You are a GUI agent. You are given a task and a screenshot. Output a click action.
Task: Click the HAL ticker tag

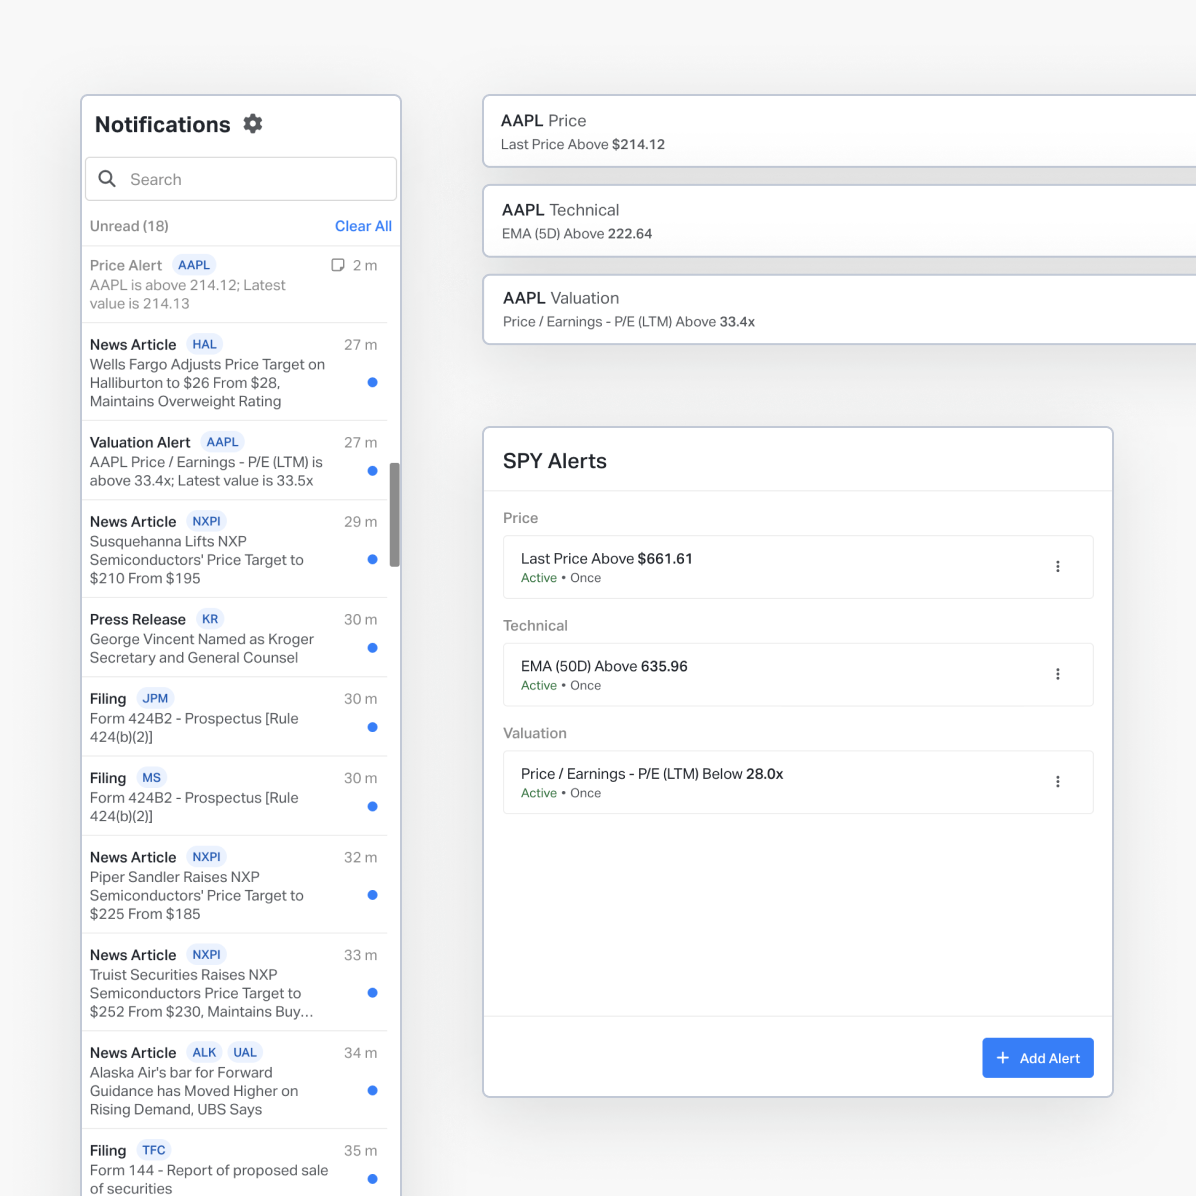point(204,344)
